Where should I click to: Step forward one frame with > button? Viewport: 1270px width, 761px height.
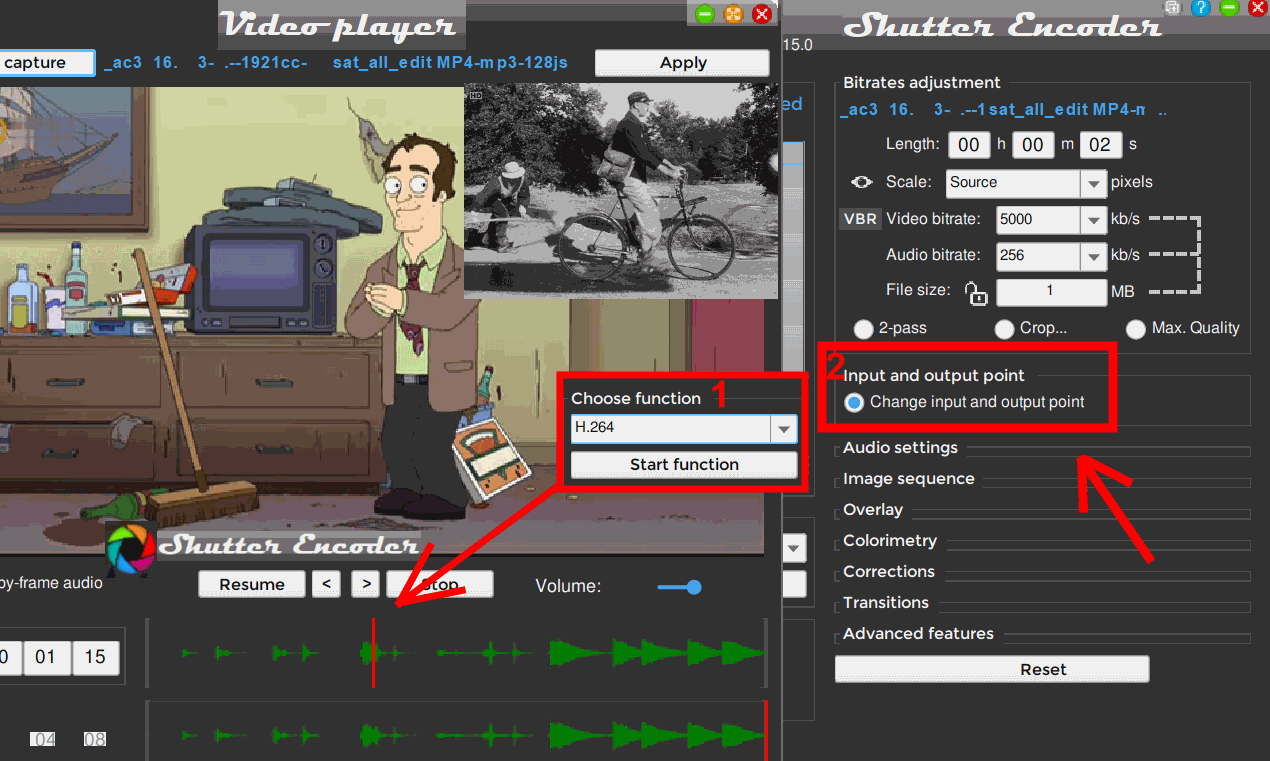pyautogui.click(x=367, y=584)
